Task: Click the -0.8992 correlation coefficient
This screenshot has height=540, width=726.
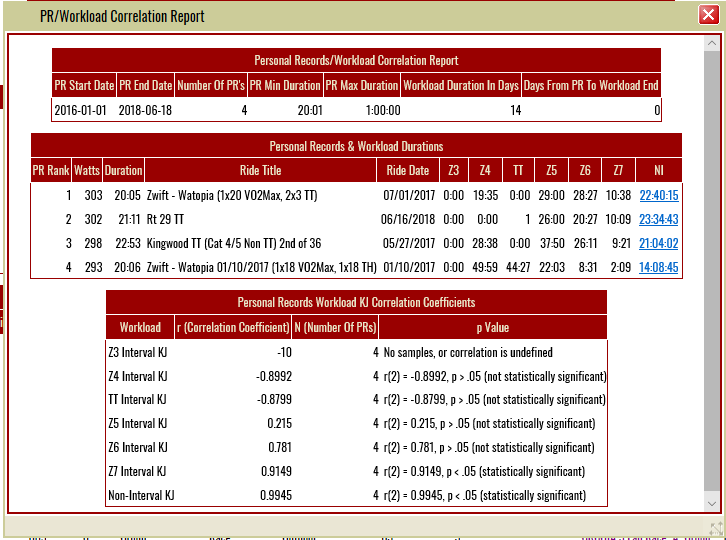Action: click(x=274, y=376)
